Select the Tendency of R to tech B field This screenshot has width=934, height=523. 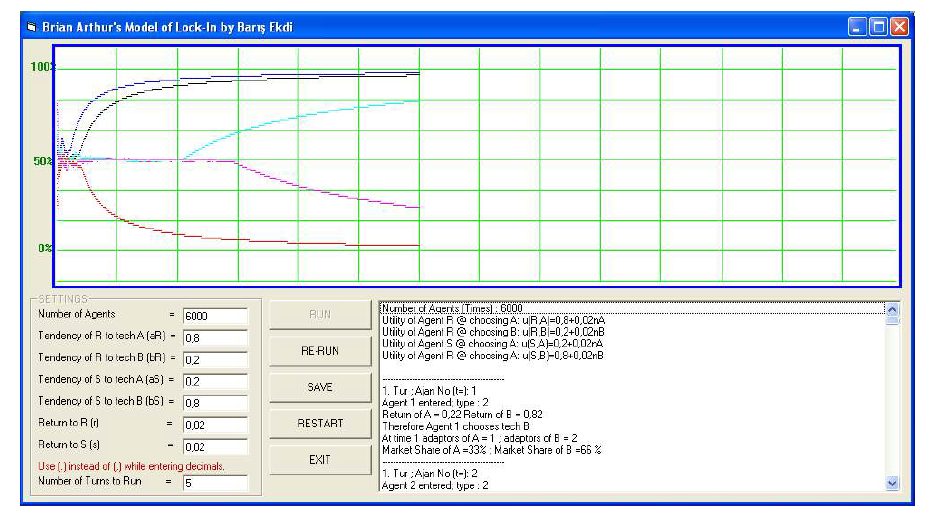[x=215, y=360]
